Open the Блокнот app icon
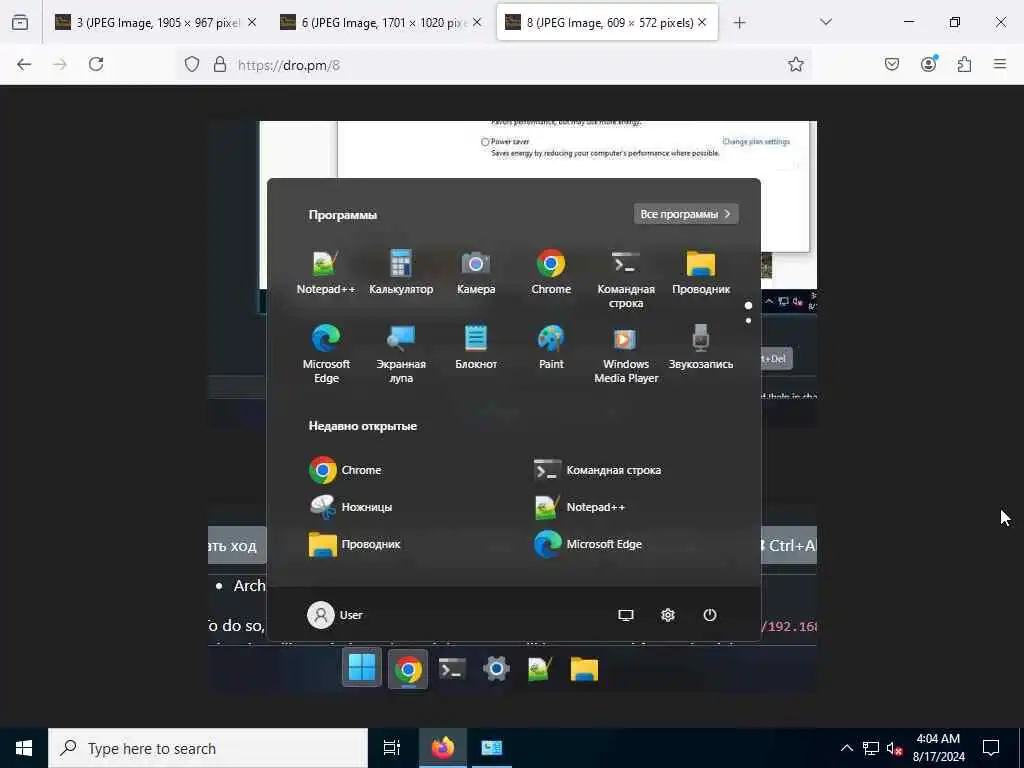Viewport: 1024px width, 768px height. click(475, 347)
